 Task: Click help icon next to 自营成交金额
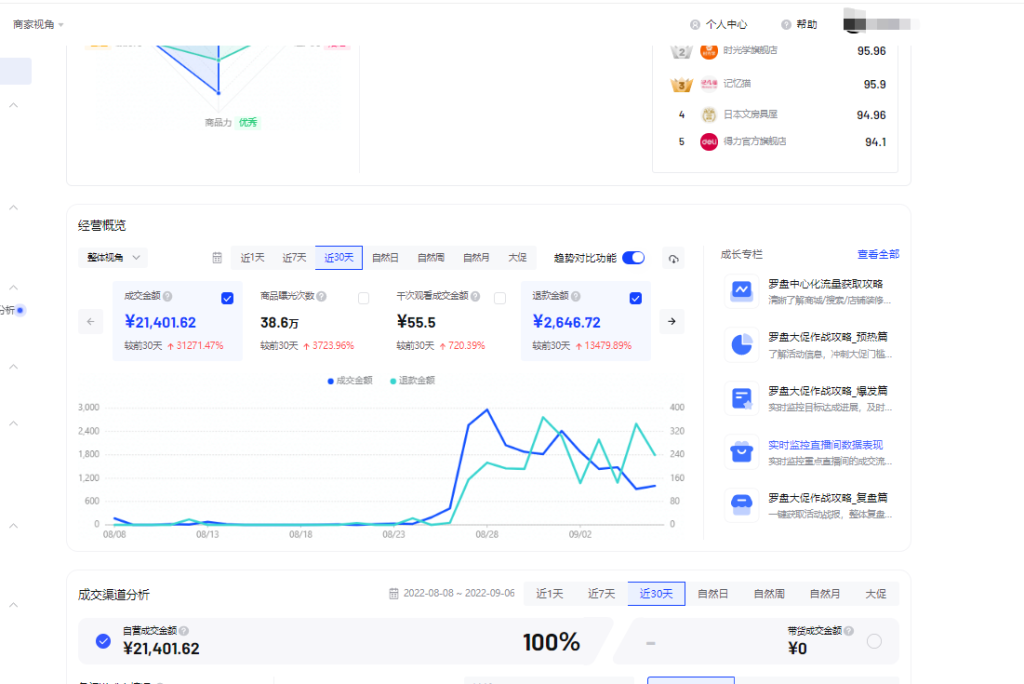184,630
